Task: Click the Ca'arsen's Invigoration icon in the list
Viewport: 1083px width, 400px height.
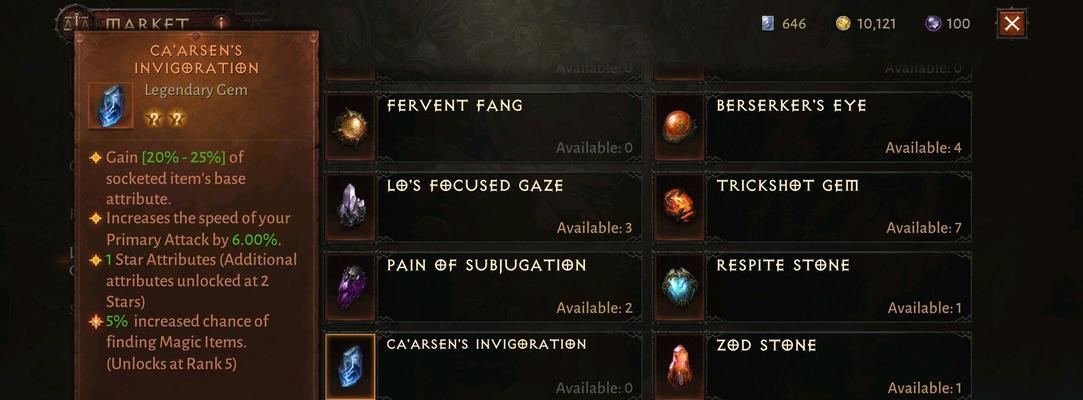Action: (349, 366)
